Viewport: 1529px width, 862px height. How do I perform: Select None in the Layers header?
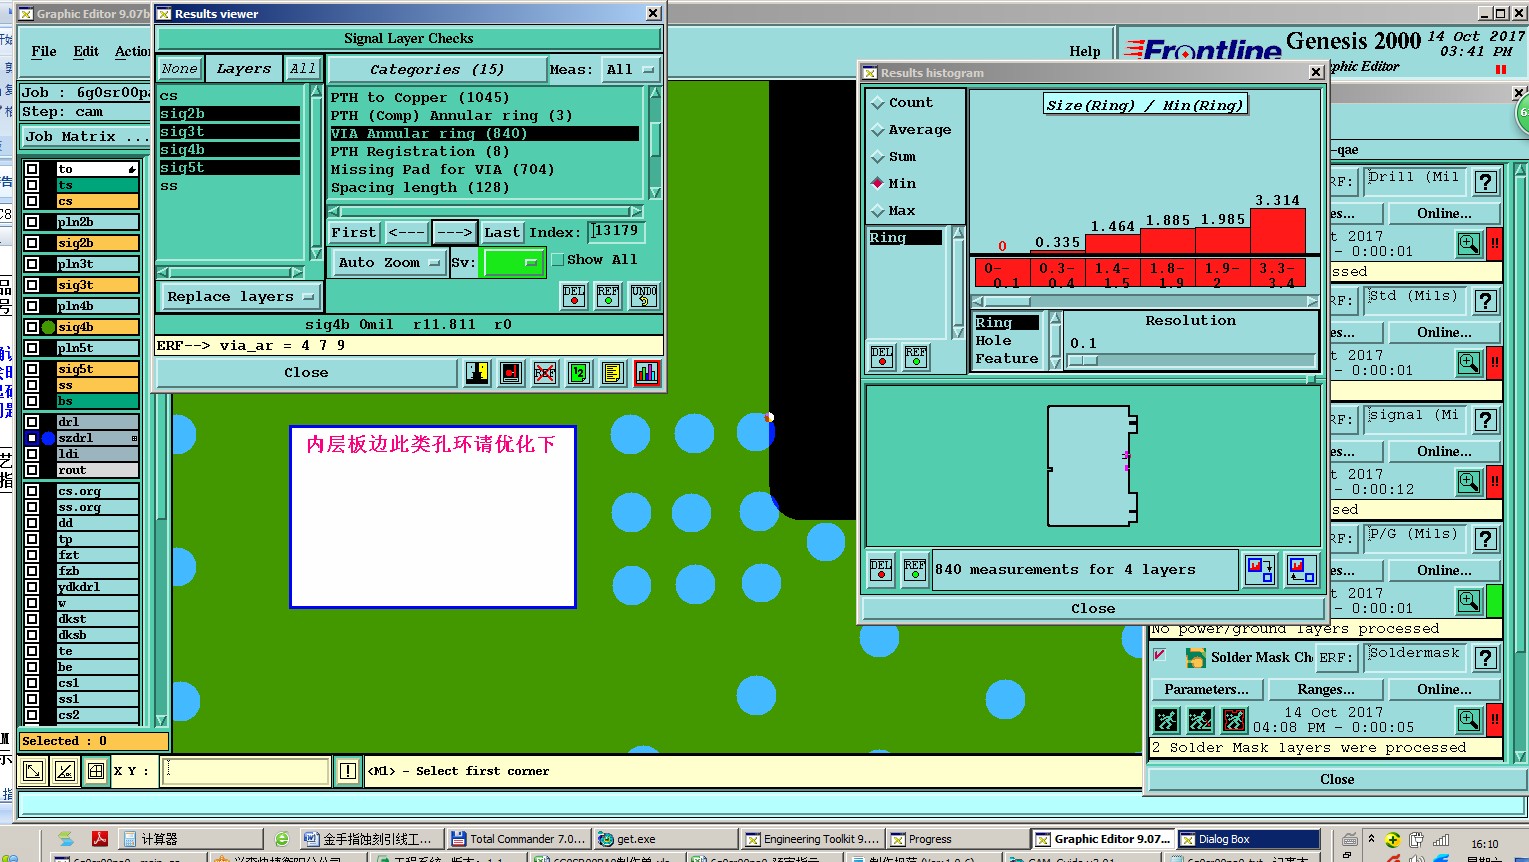pos(180,69)
